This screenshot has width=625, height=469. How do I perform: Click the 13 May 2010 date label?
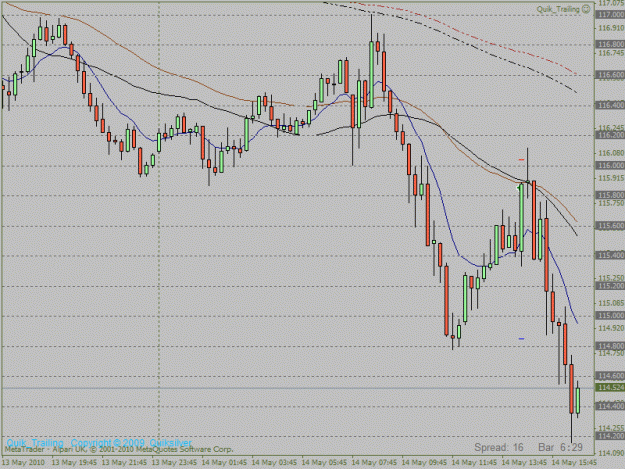(23, 463)
